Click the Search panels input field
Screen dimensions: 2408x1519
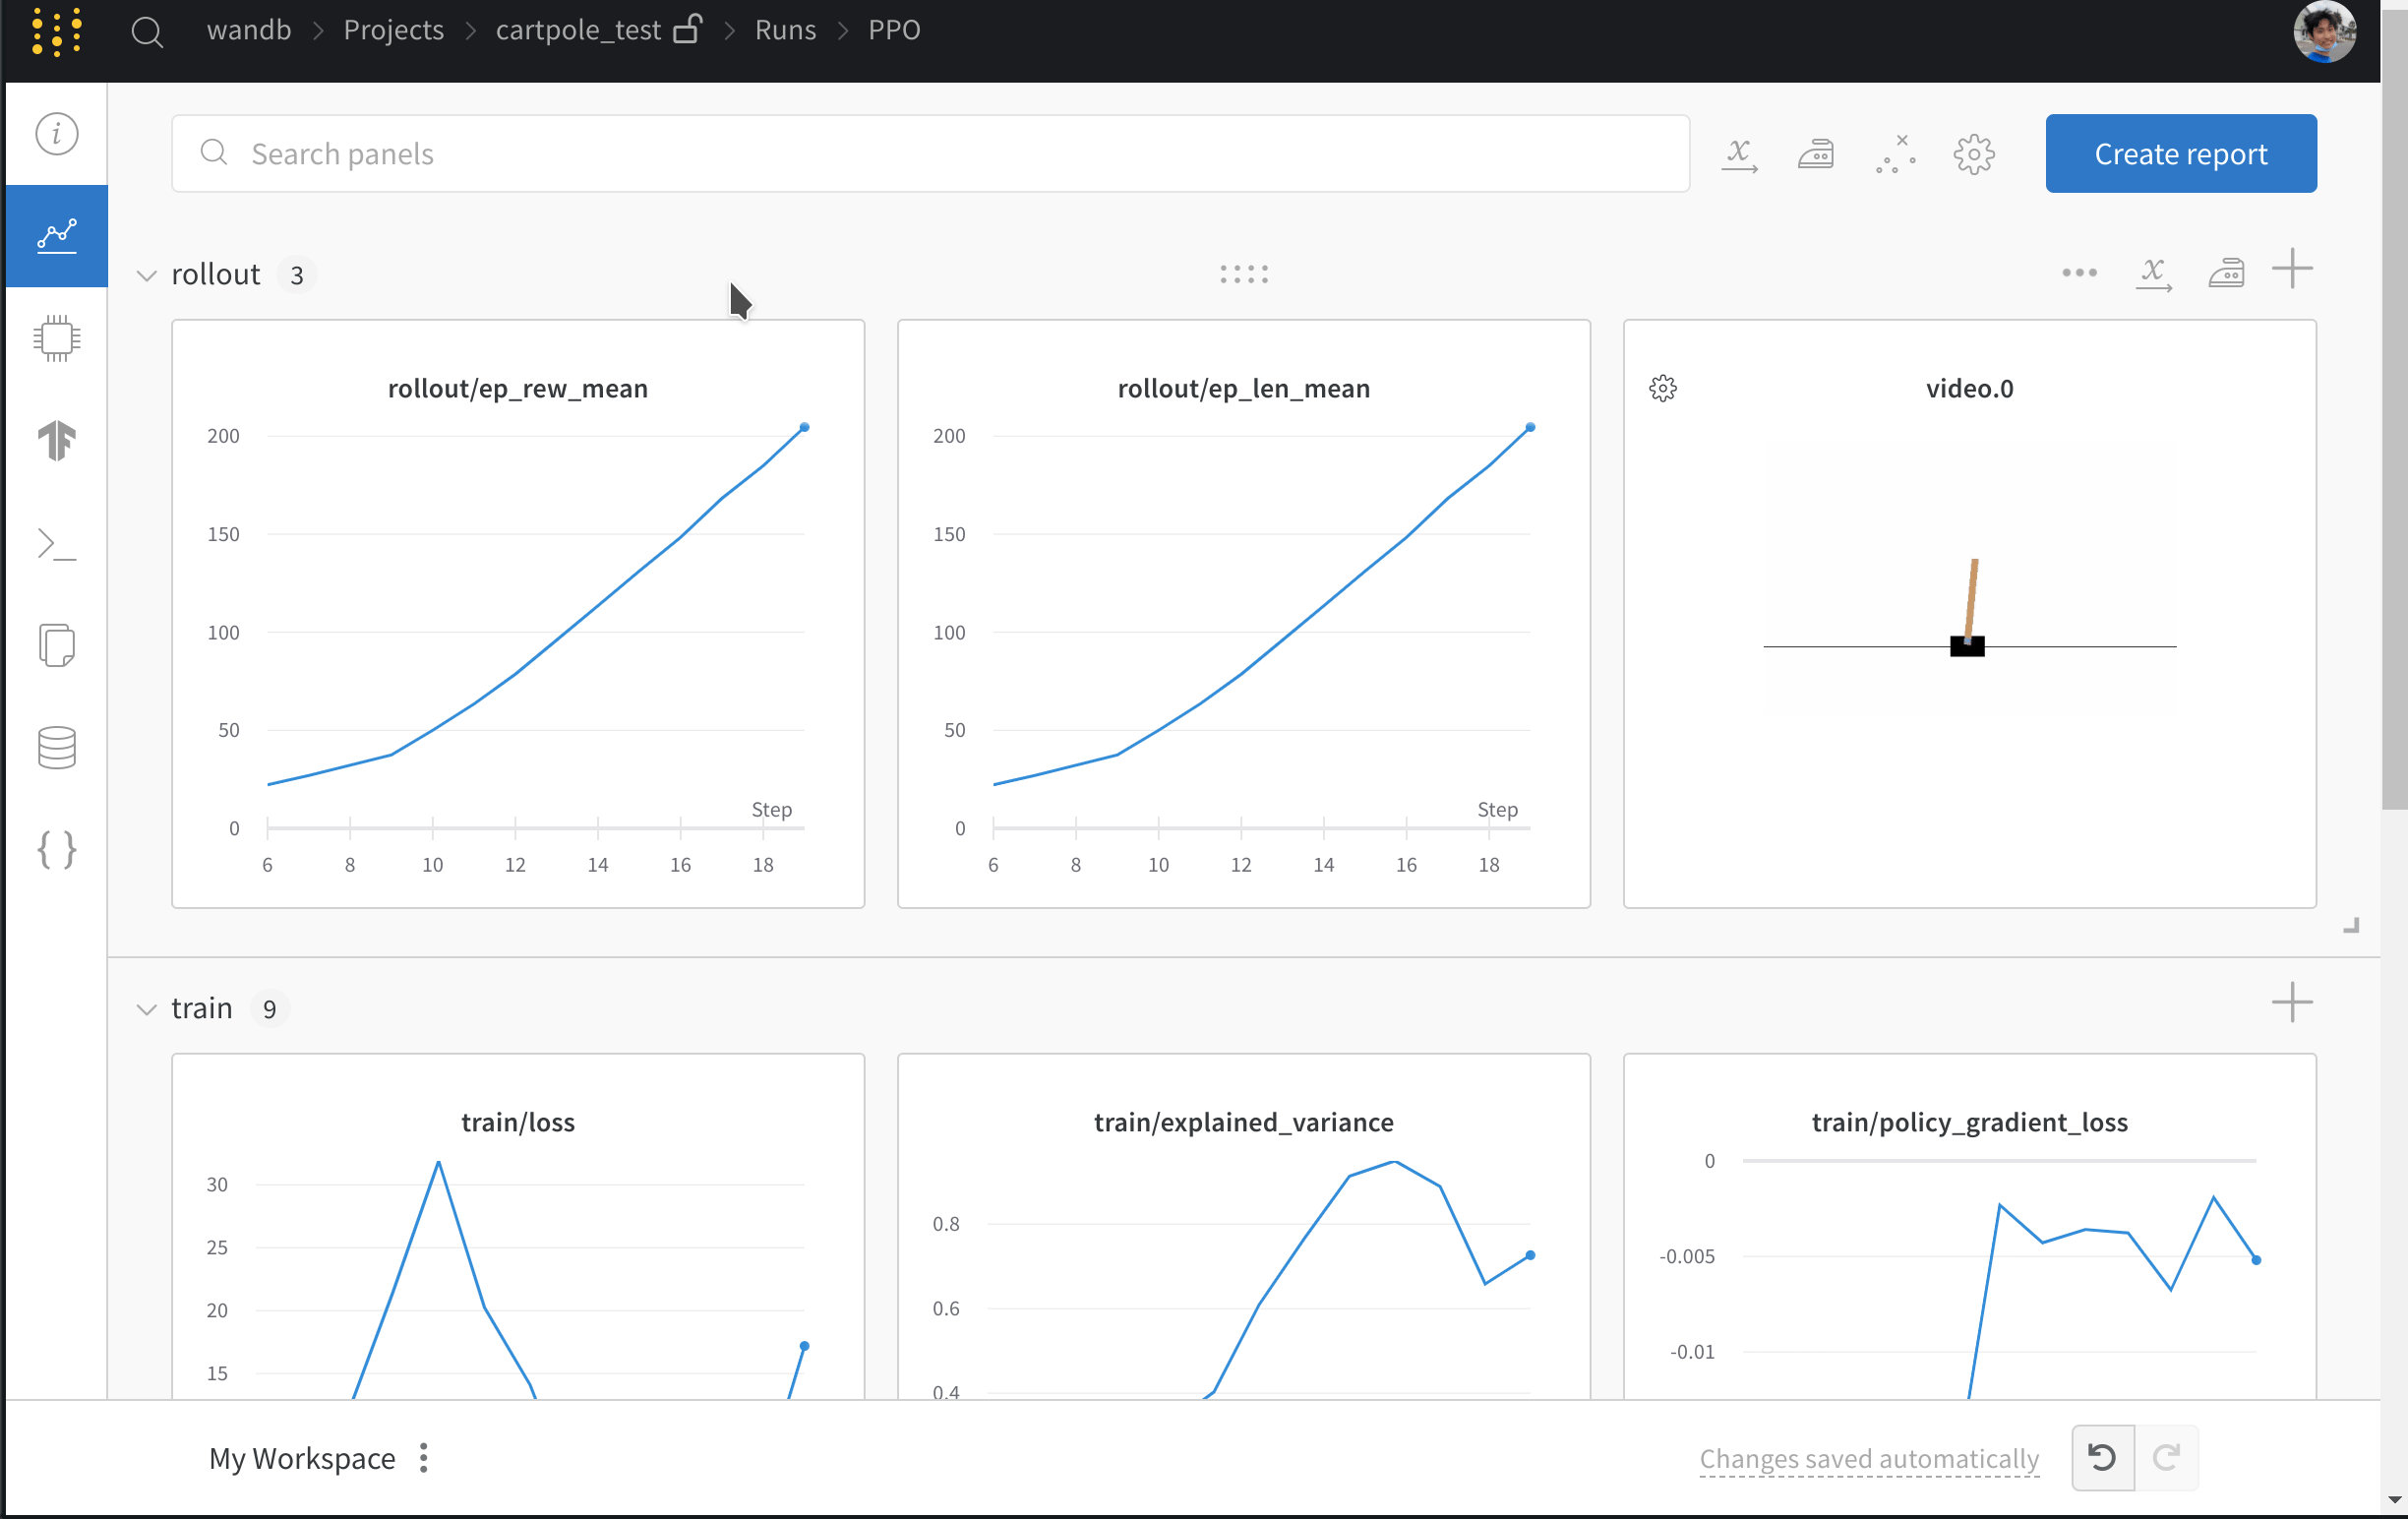(x=930, y=154)
